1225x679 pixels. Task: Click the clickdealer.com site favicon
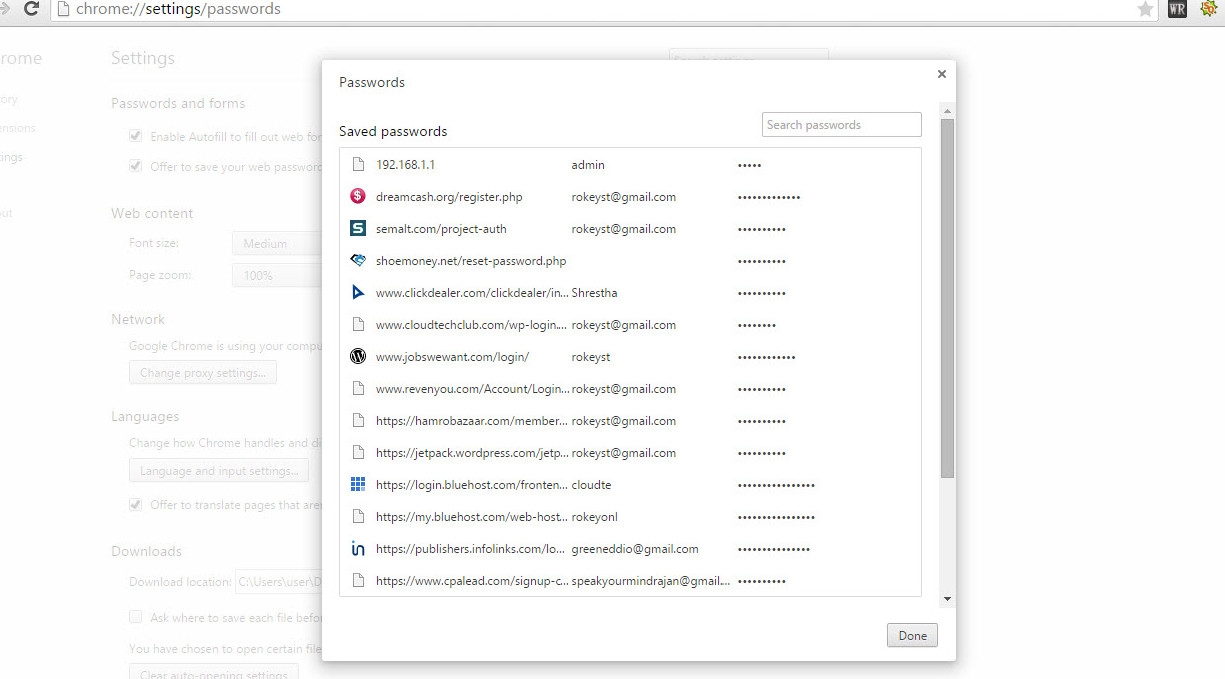click(x=358, y=293)
